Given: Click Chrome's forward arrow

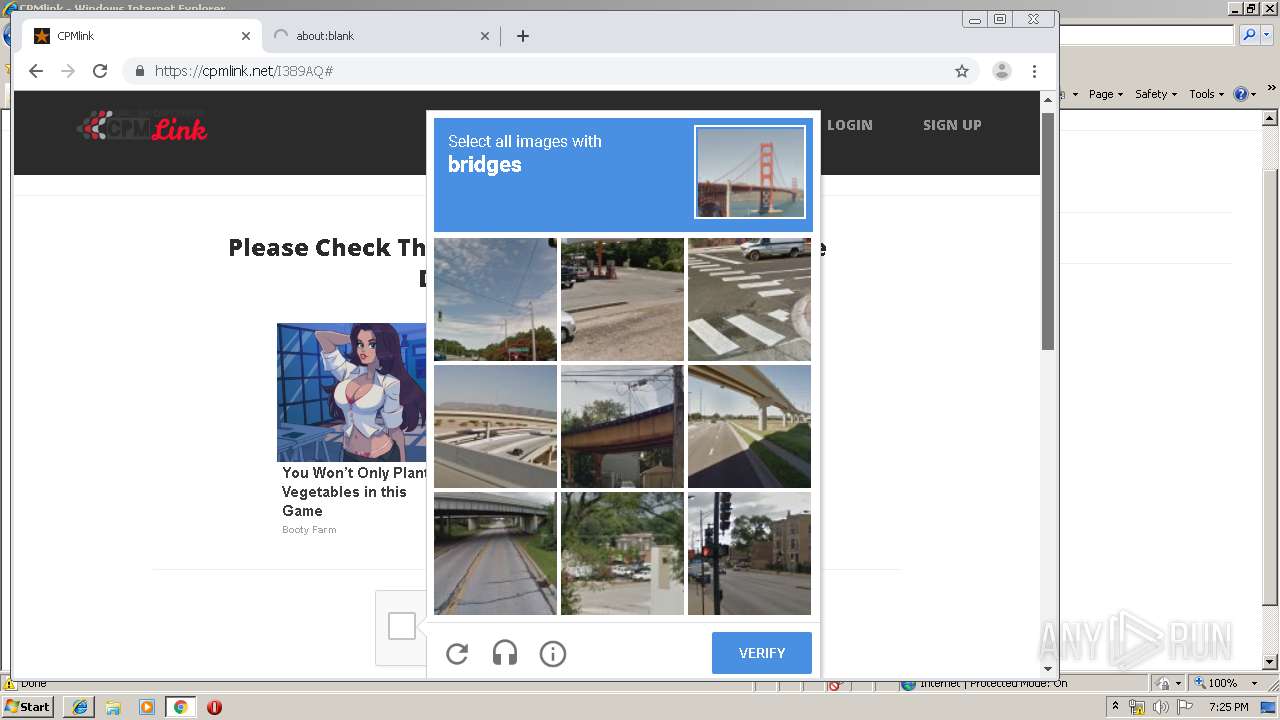Looking at the screenshot, I should (x=68, y=71).
